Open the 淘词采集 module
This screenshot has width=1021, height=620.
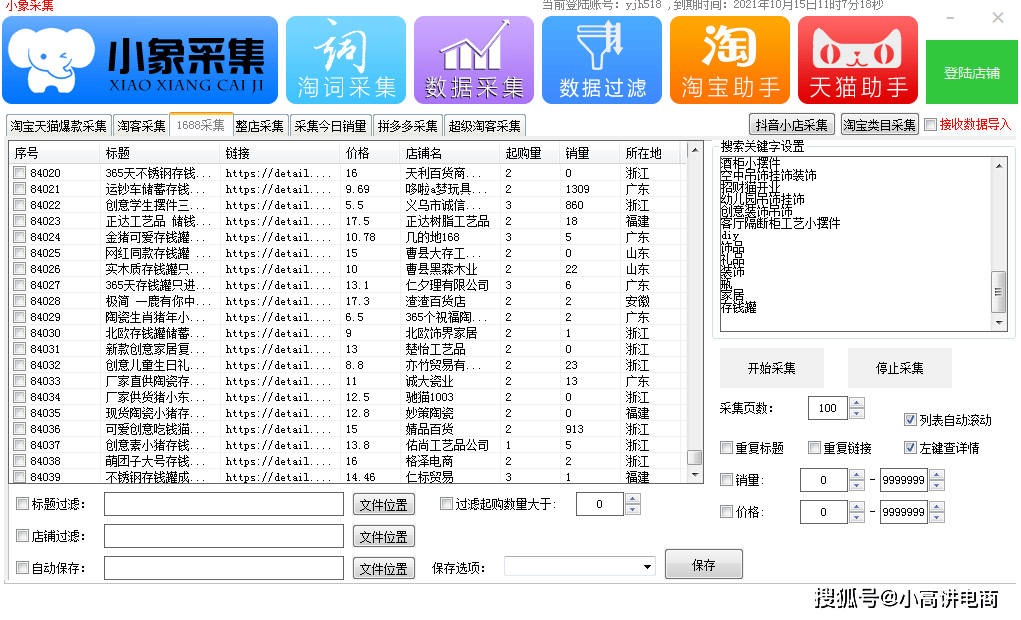pyautogui.click(x=346, y=61)
